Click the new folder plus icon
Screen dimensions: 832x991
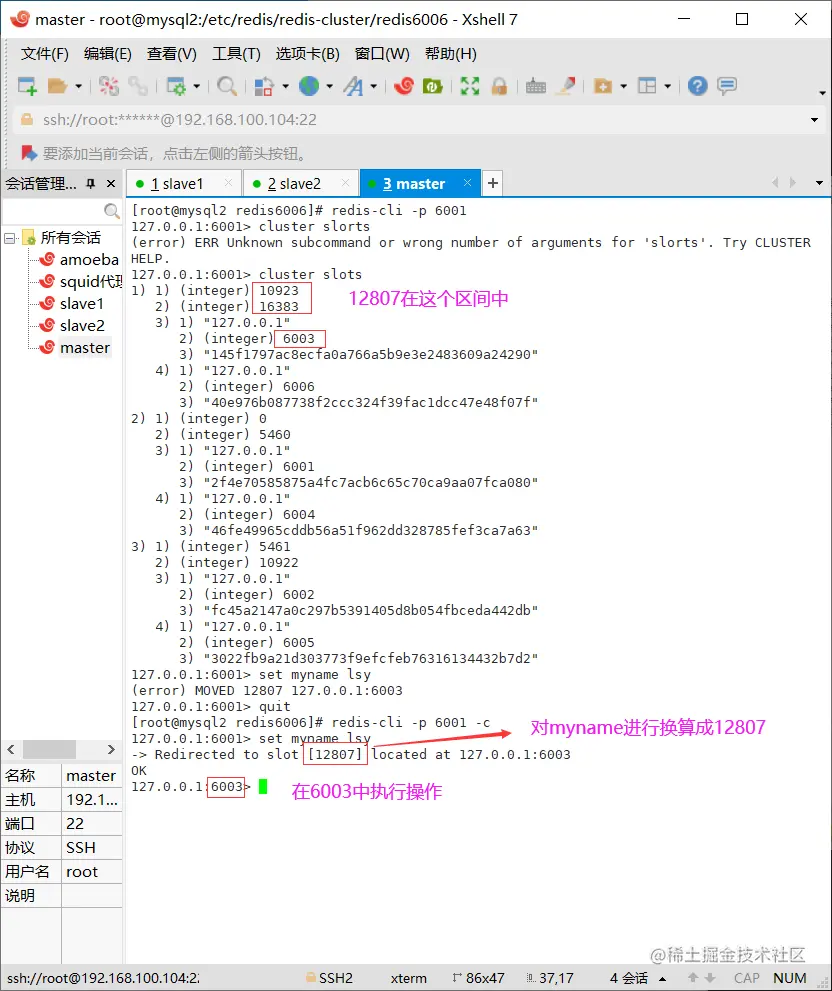(603, 86)
